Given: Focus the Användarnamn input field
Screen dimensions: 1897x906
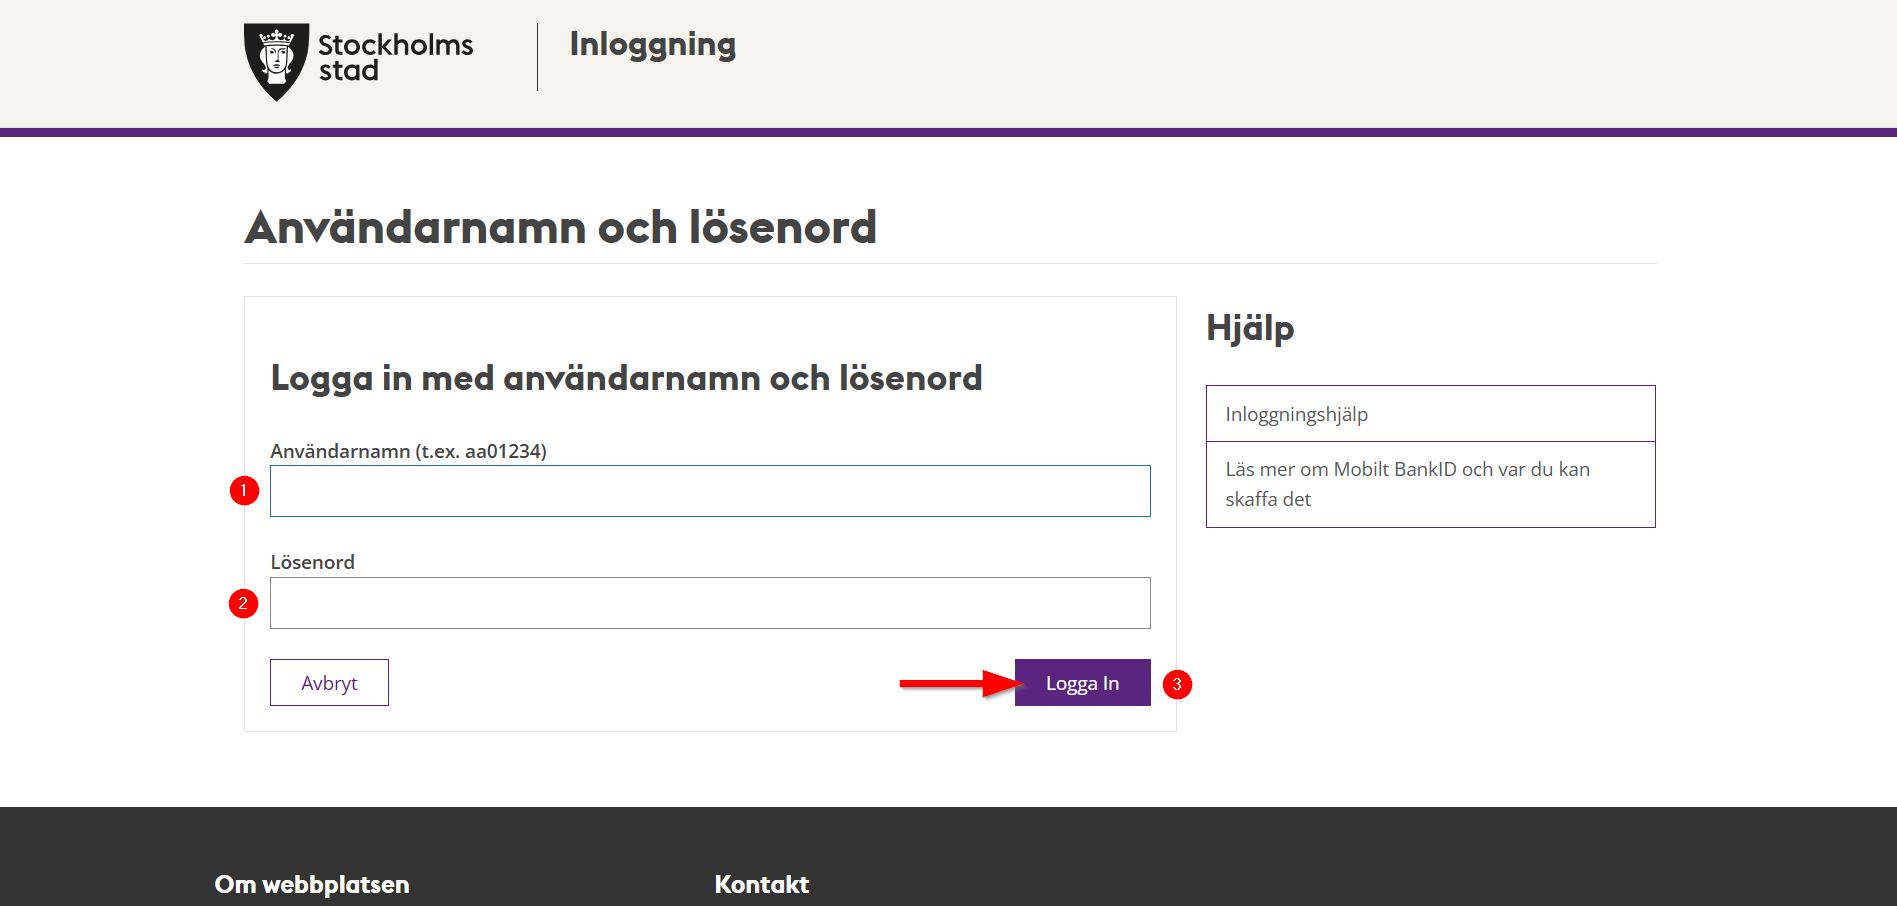Looking at the screenshot, I should click(x=710, y=491).
